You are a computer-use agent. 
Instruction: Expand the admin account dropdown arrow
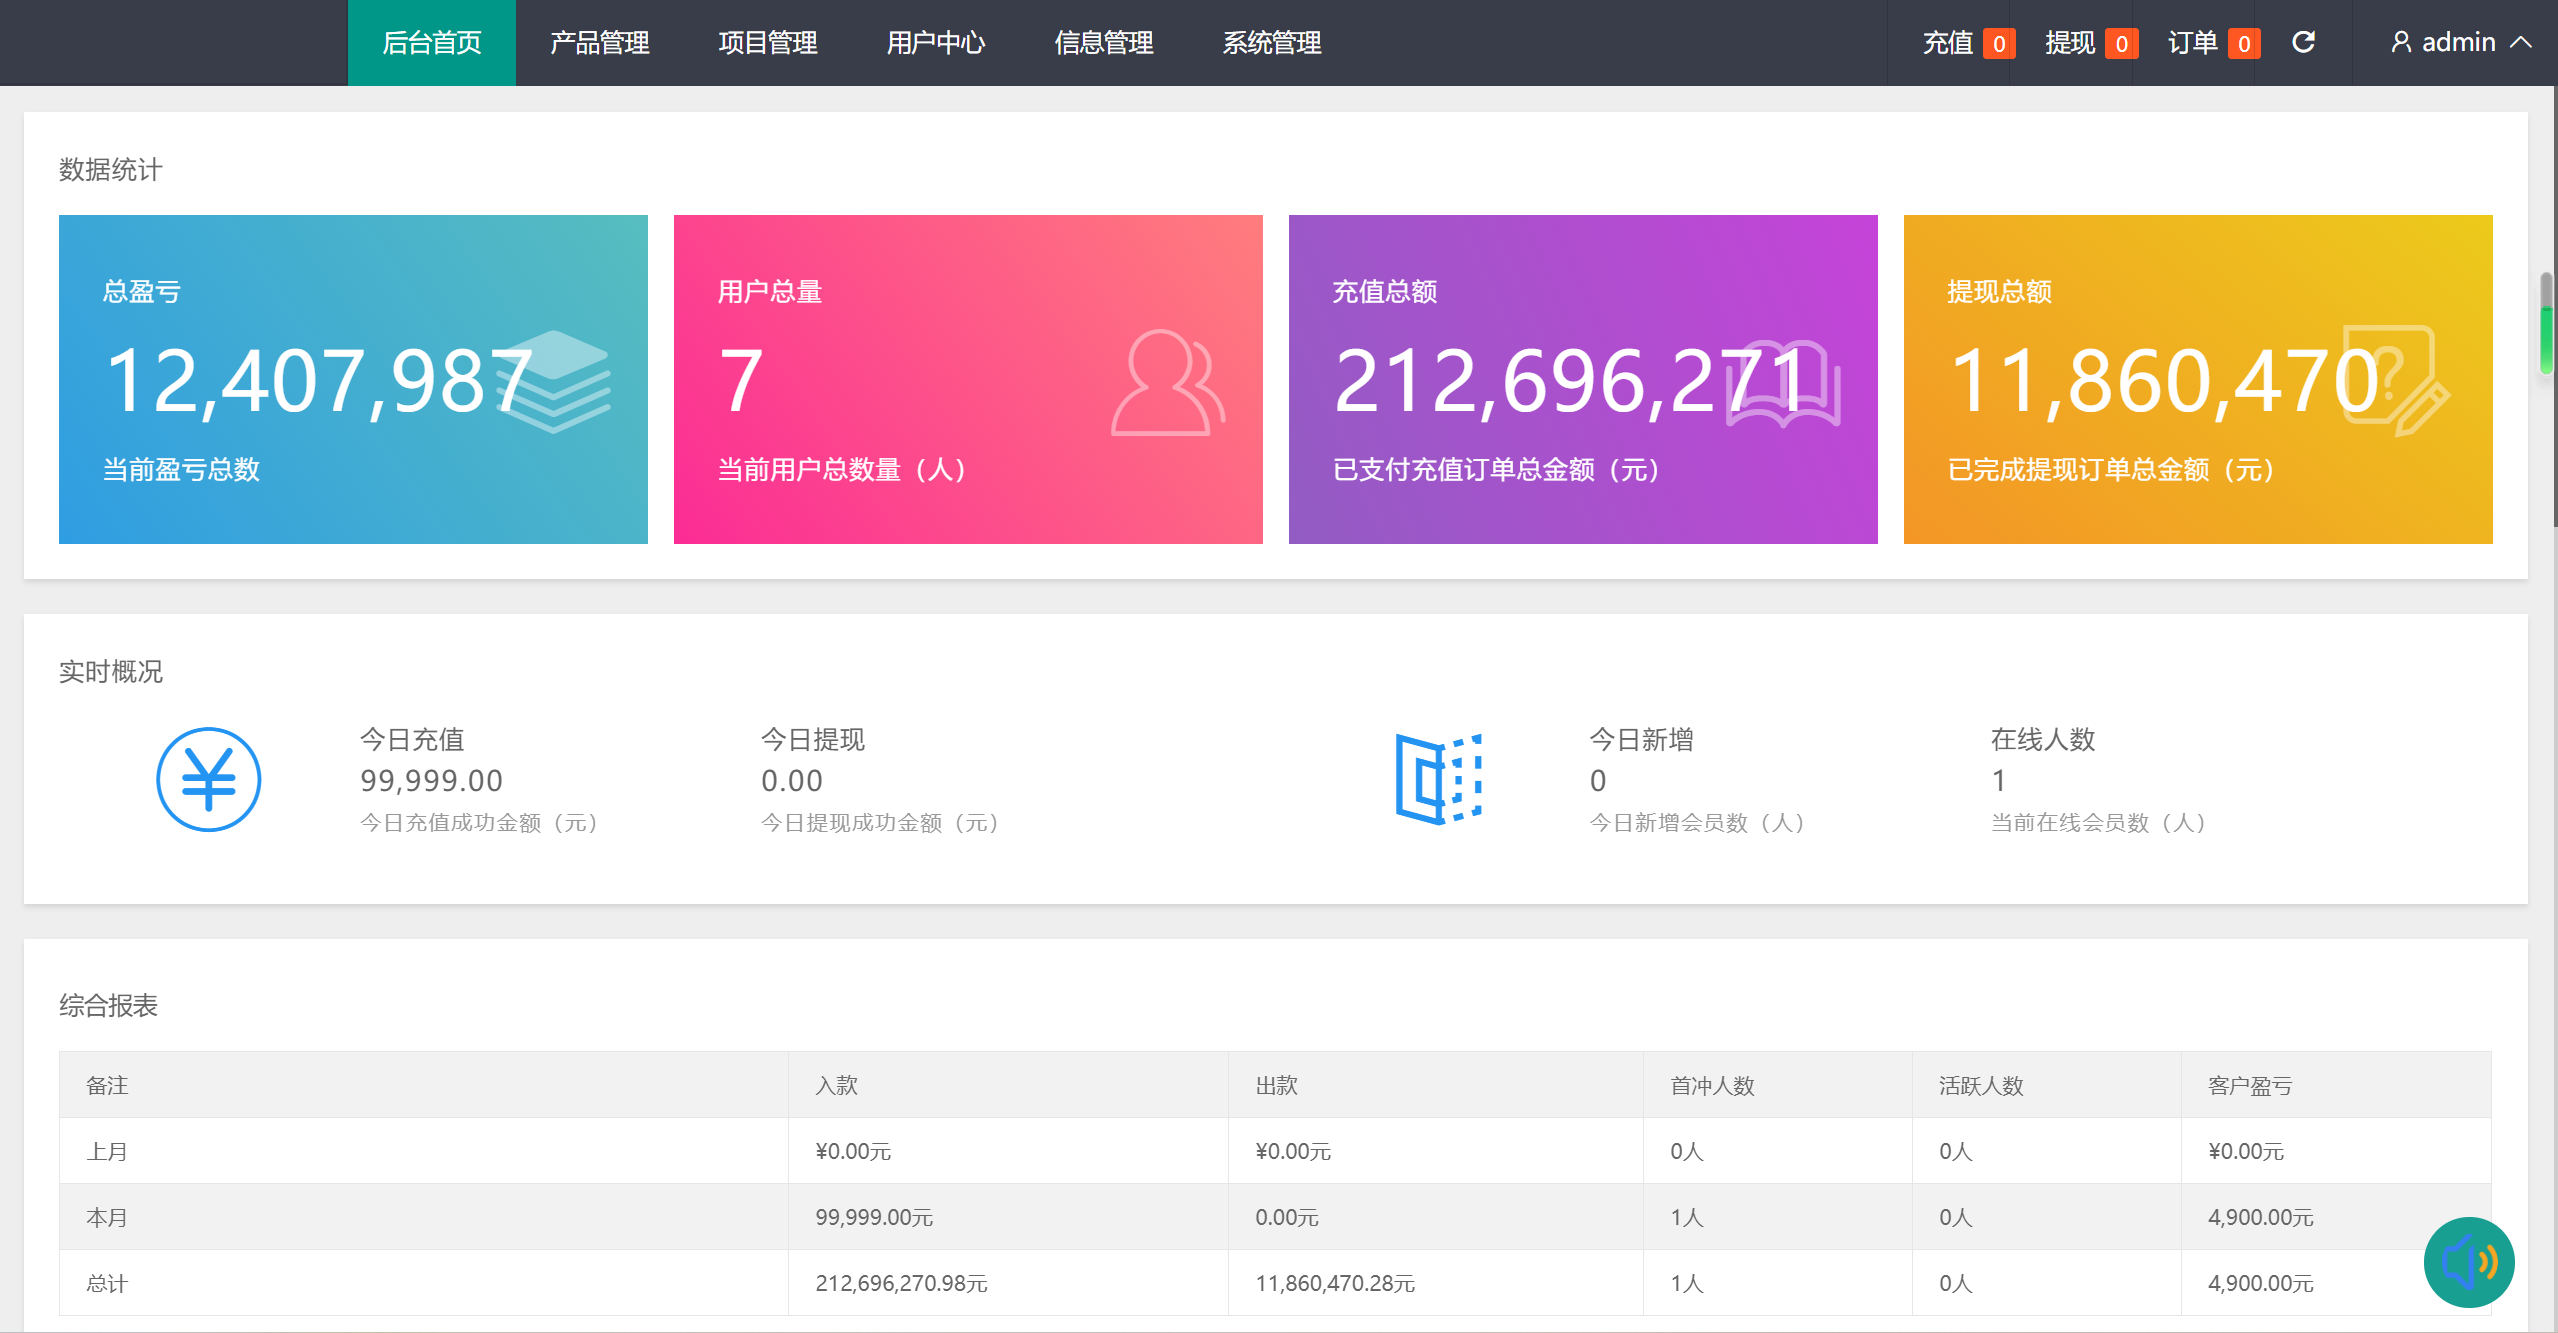(x=2522, y=42)
